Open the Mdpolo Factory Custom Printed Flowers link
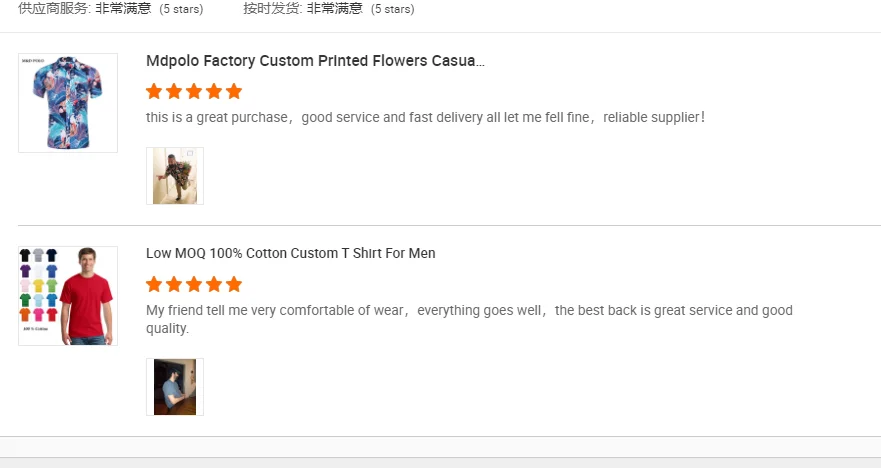The height and width of the screenshot is (468, 881). [x=315, y=61]
